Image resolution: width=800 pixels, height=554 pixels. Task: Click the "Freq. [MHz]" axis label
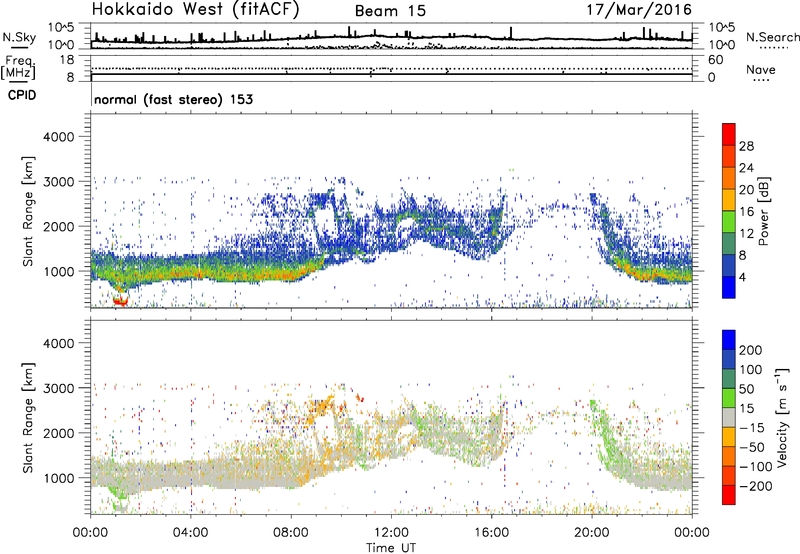(18, 67)
